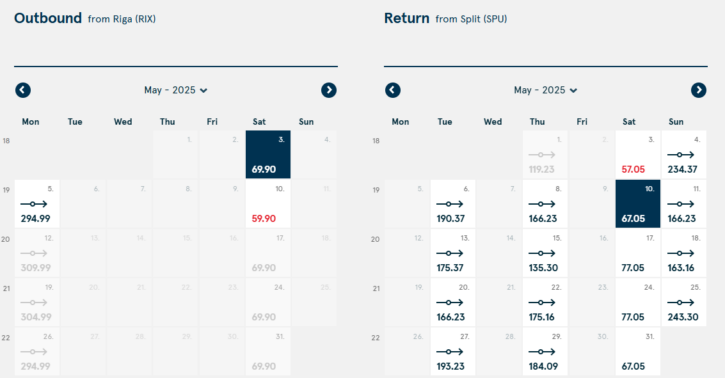725x378 pixels.
Task: Select return May 3 lowest fare 57.05
Action: pos(638,155)
